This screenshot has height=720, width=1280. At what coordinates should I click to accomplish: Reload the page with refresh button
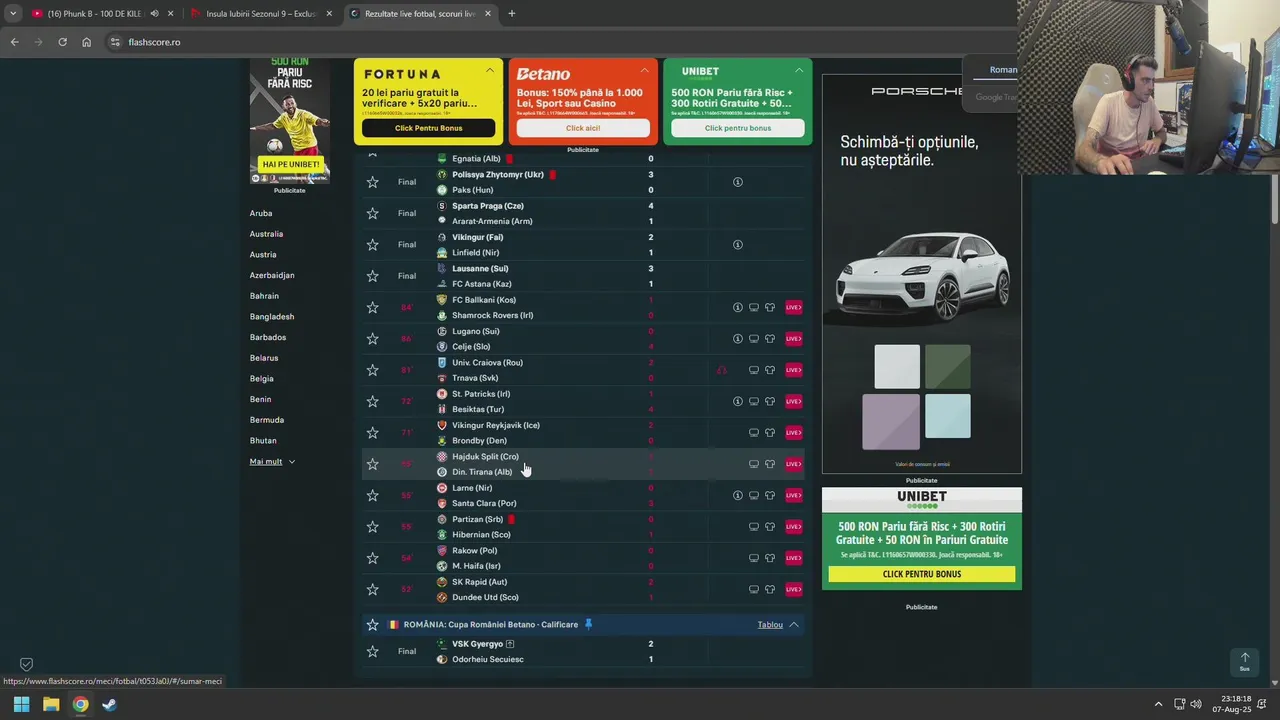coord(62,42)
